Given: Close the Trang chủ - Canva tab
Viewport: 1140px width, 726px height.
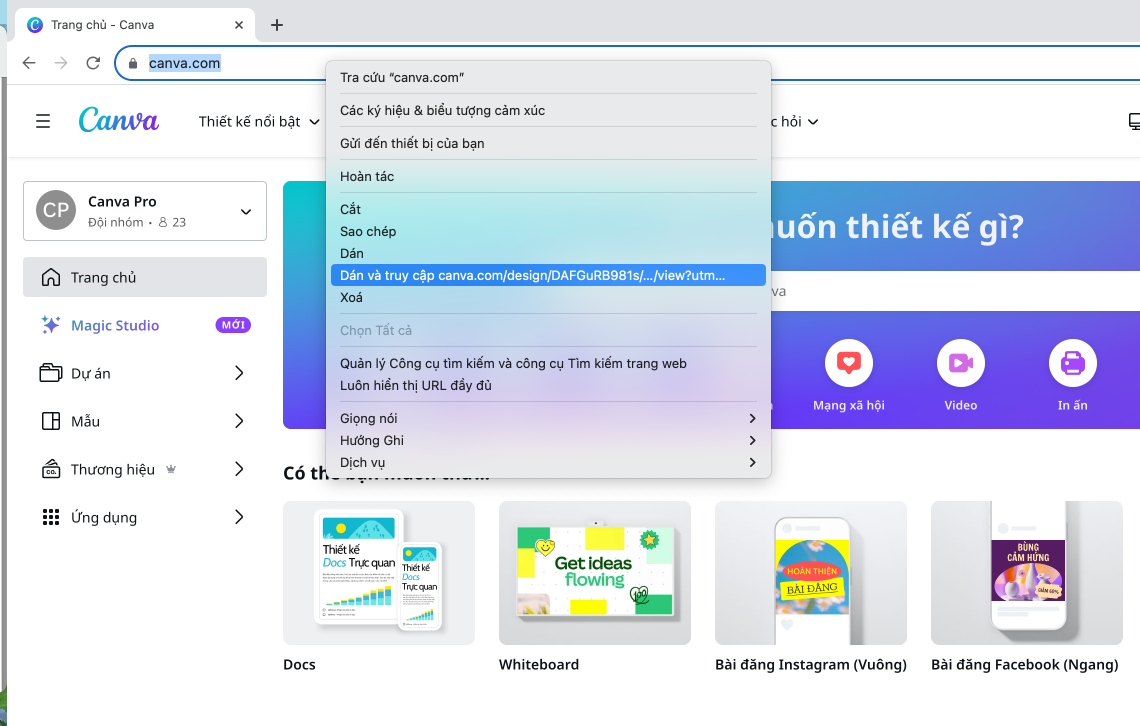Looking at the screenshot, I should (238, 25).
